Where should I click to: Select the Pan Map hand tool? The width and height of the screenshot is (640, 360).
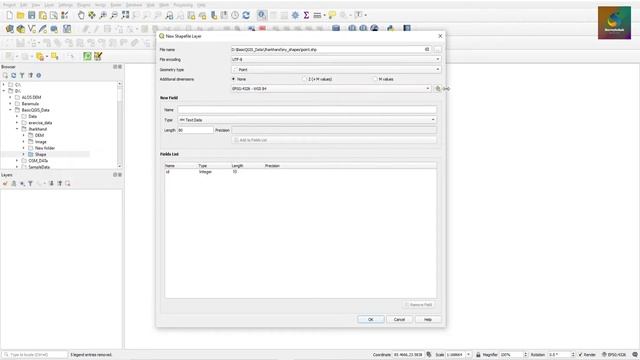(x=81, y=16)
